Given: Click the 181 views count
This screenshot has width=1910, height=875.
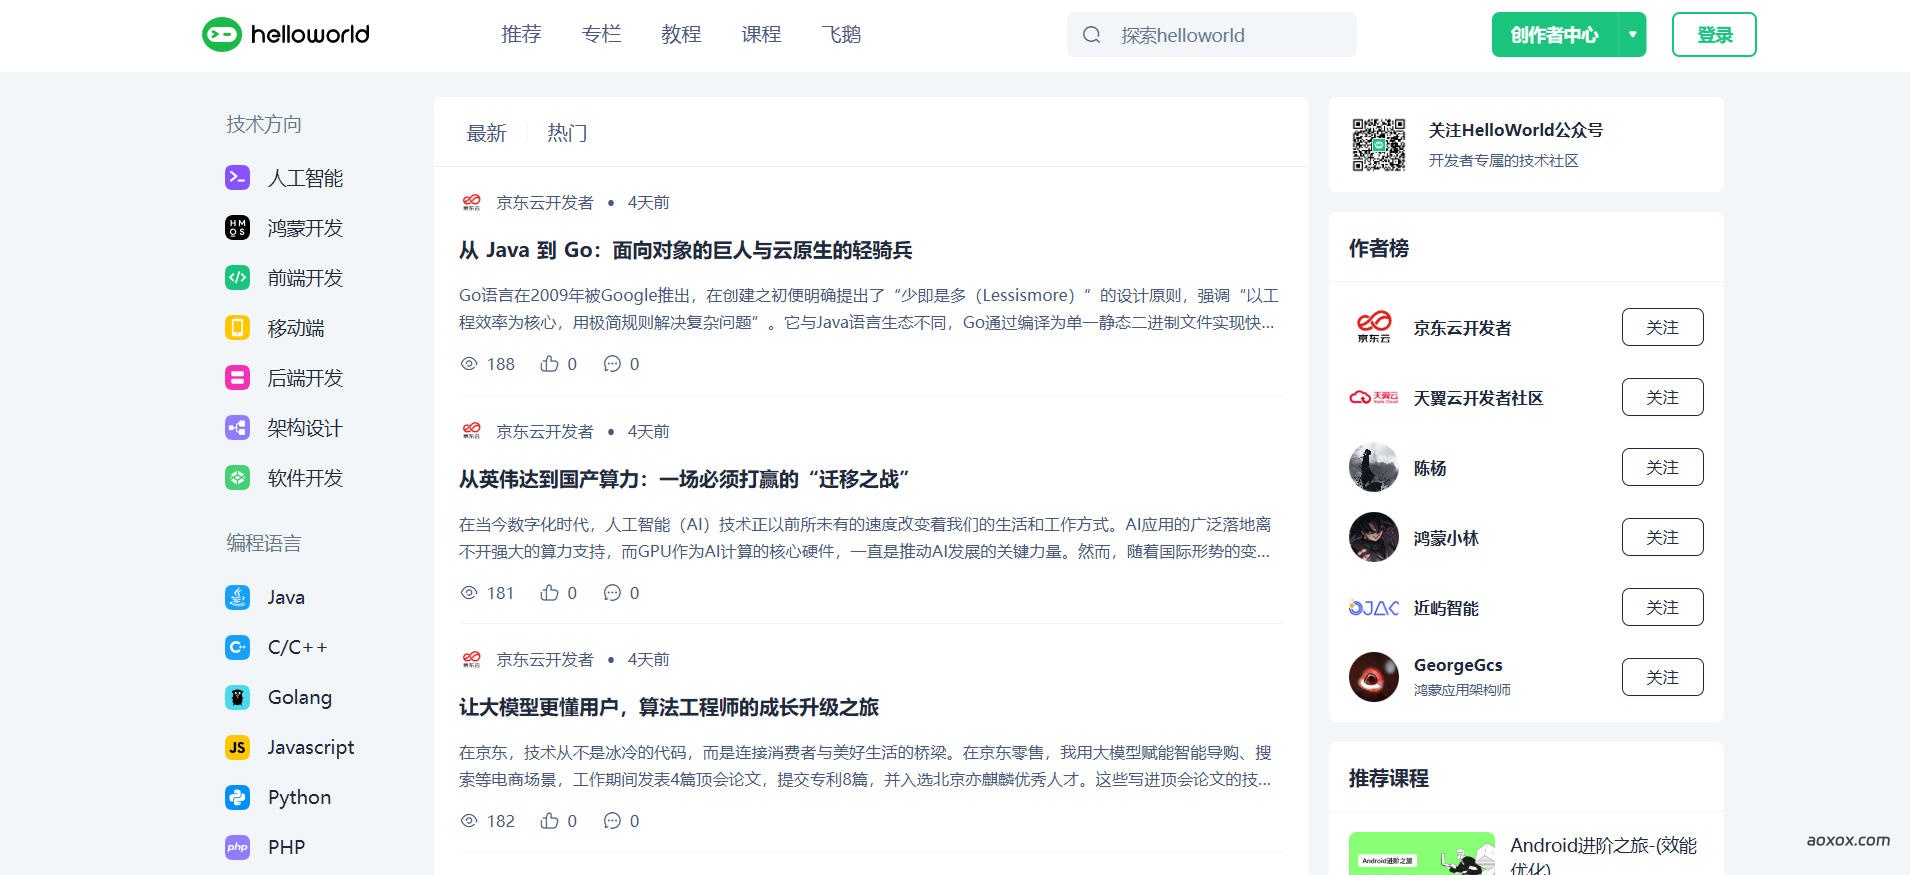Looking at the screenshot, I should tap(500, 593).
